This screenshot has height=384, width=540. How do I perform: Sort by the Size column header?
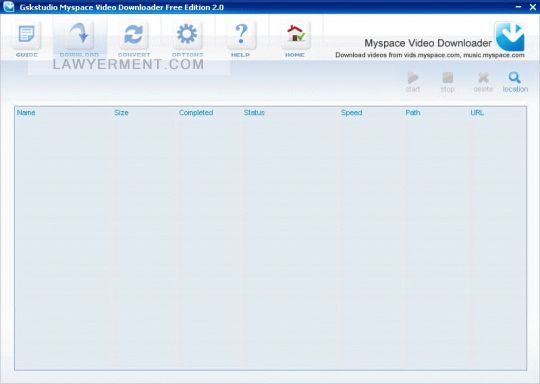pyautogui.click(x=121, y=113)
